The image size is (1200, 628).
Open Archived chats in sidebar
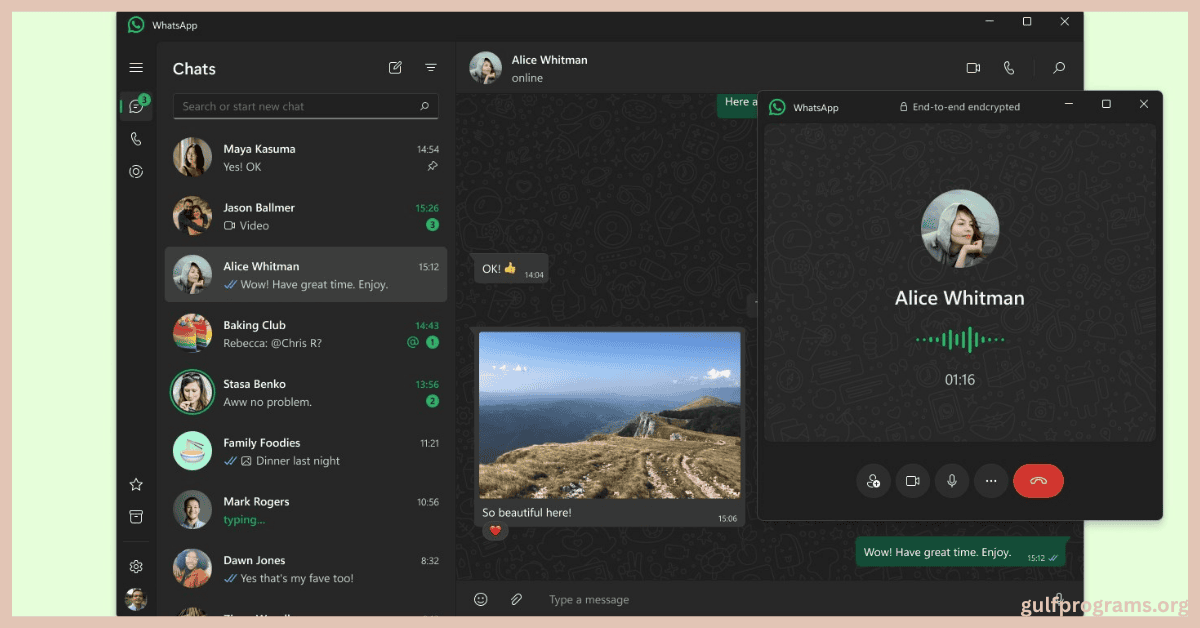tap(136, 516)
